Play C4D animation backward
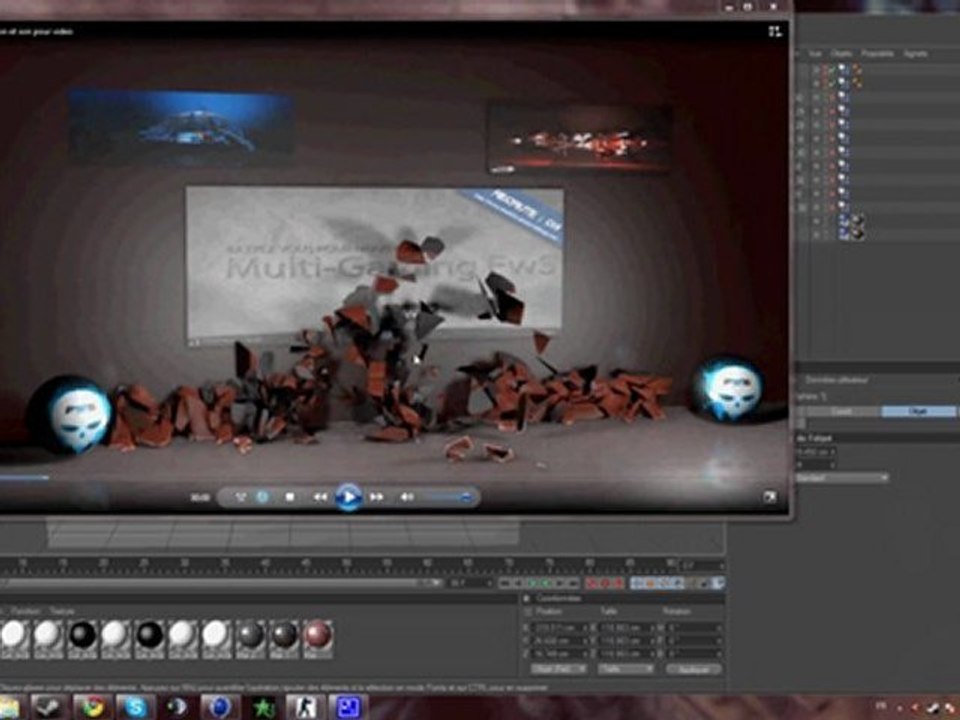960x720 pixels. [x=533, y=583]
